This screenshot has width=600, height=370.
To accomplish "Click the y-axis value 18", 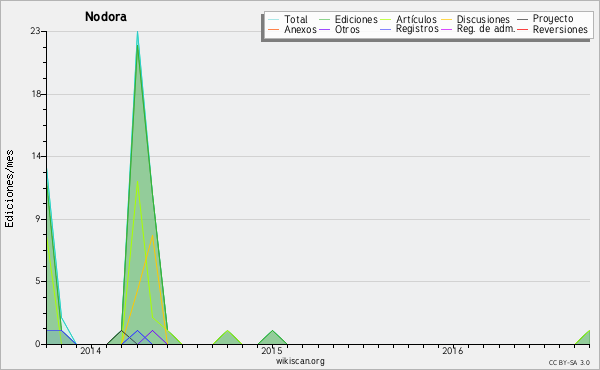I will point(36,94).
